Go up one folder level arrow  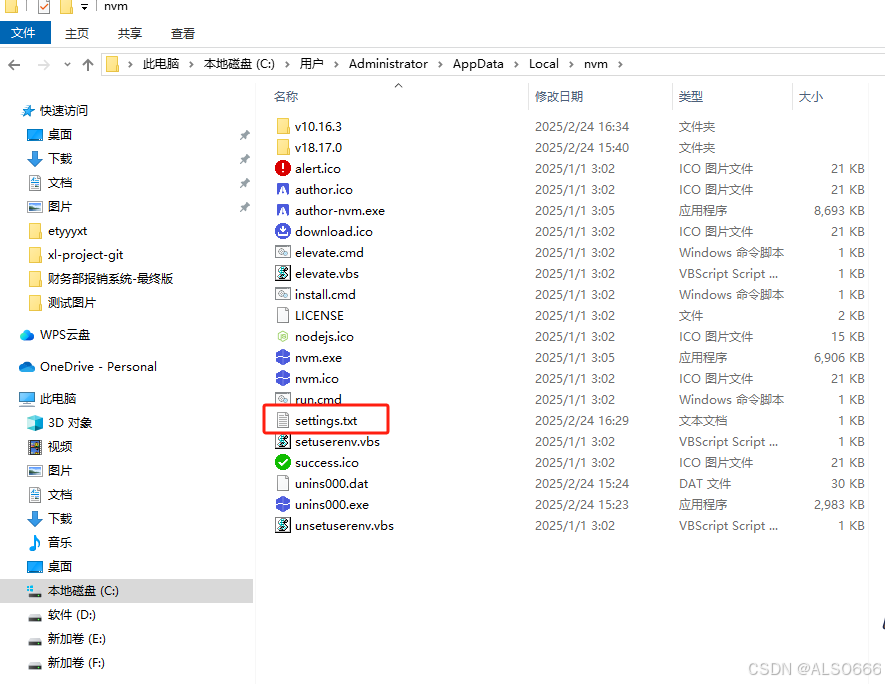(x=87, y=65)
